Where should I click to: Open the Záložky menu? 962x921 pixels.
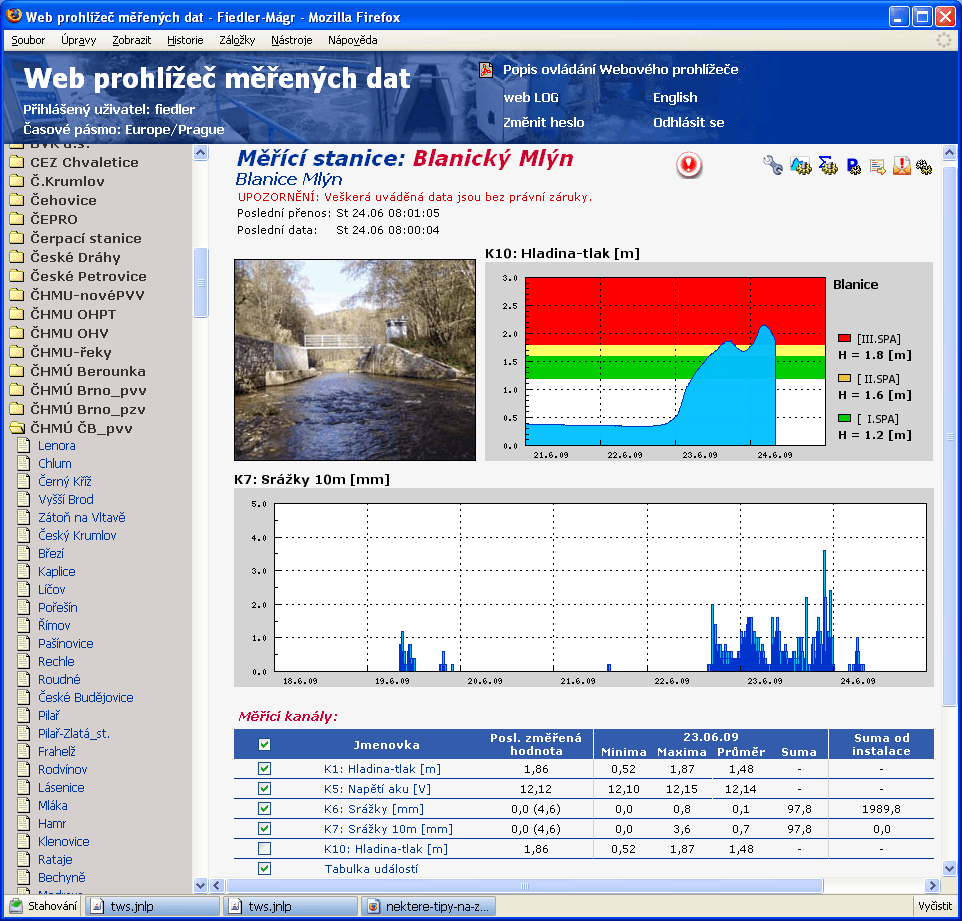point(235,40)
